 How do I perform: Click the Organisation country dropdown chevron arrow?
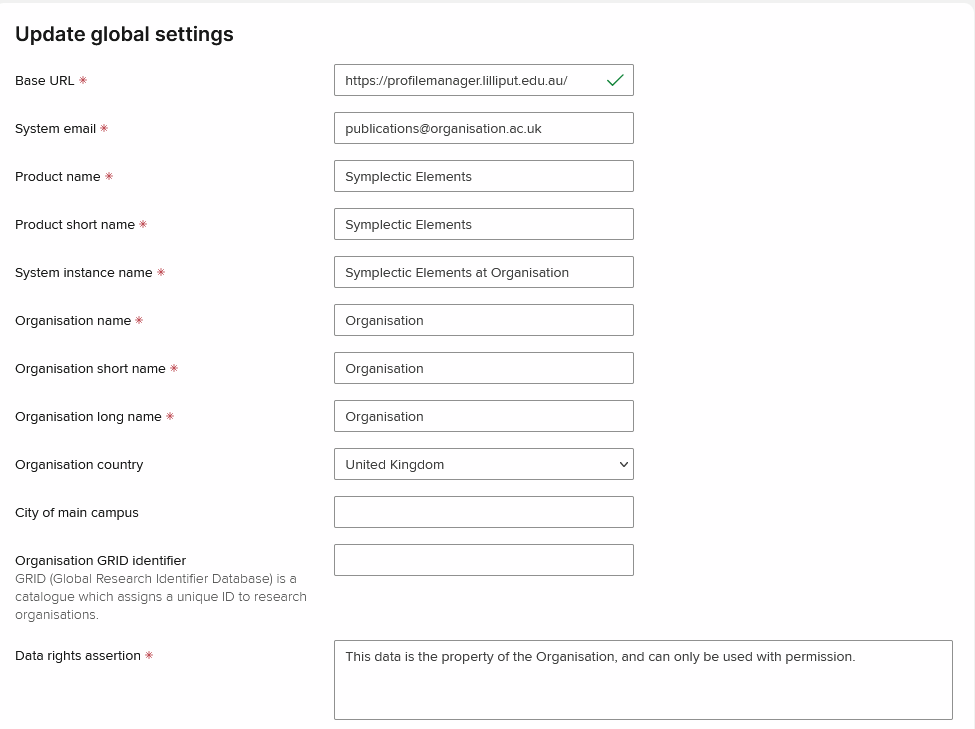(624, 464)
